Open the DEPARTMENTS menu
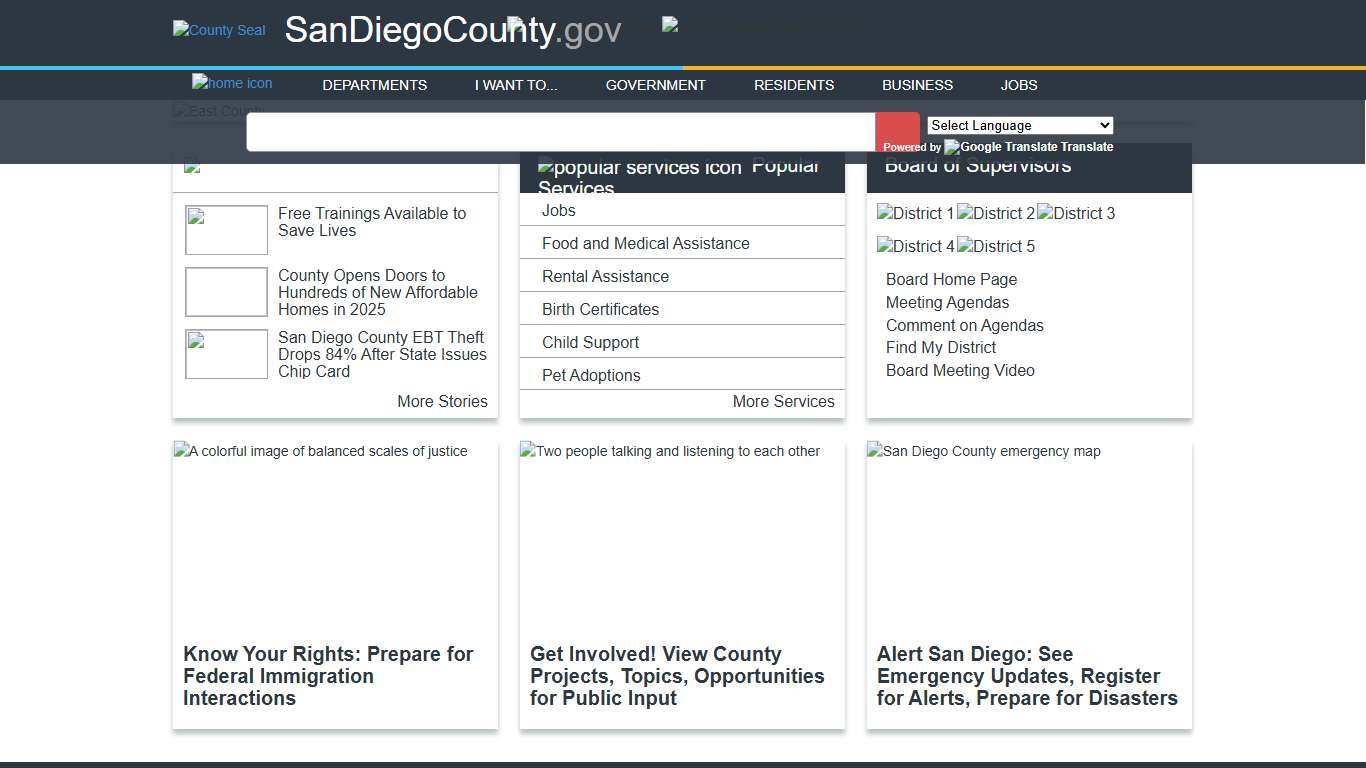Viewport: 1366px width, 768px height. tap(374, 85)
